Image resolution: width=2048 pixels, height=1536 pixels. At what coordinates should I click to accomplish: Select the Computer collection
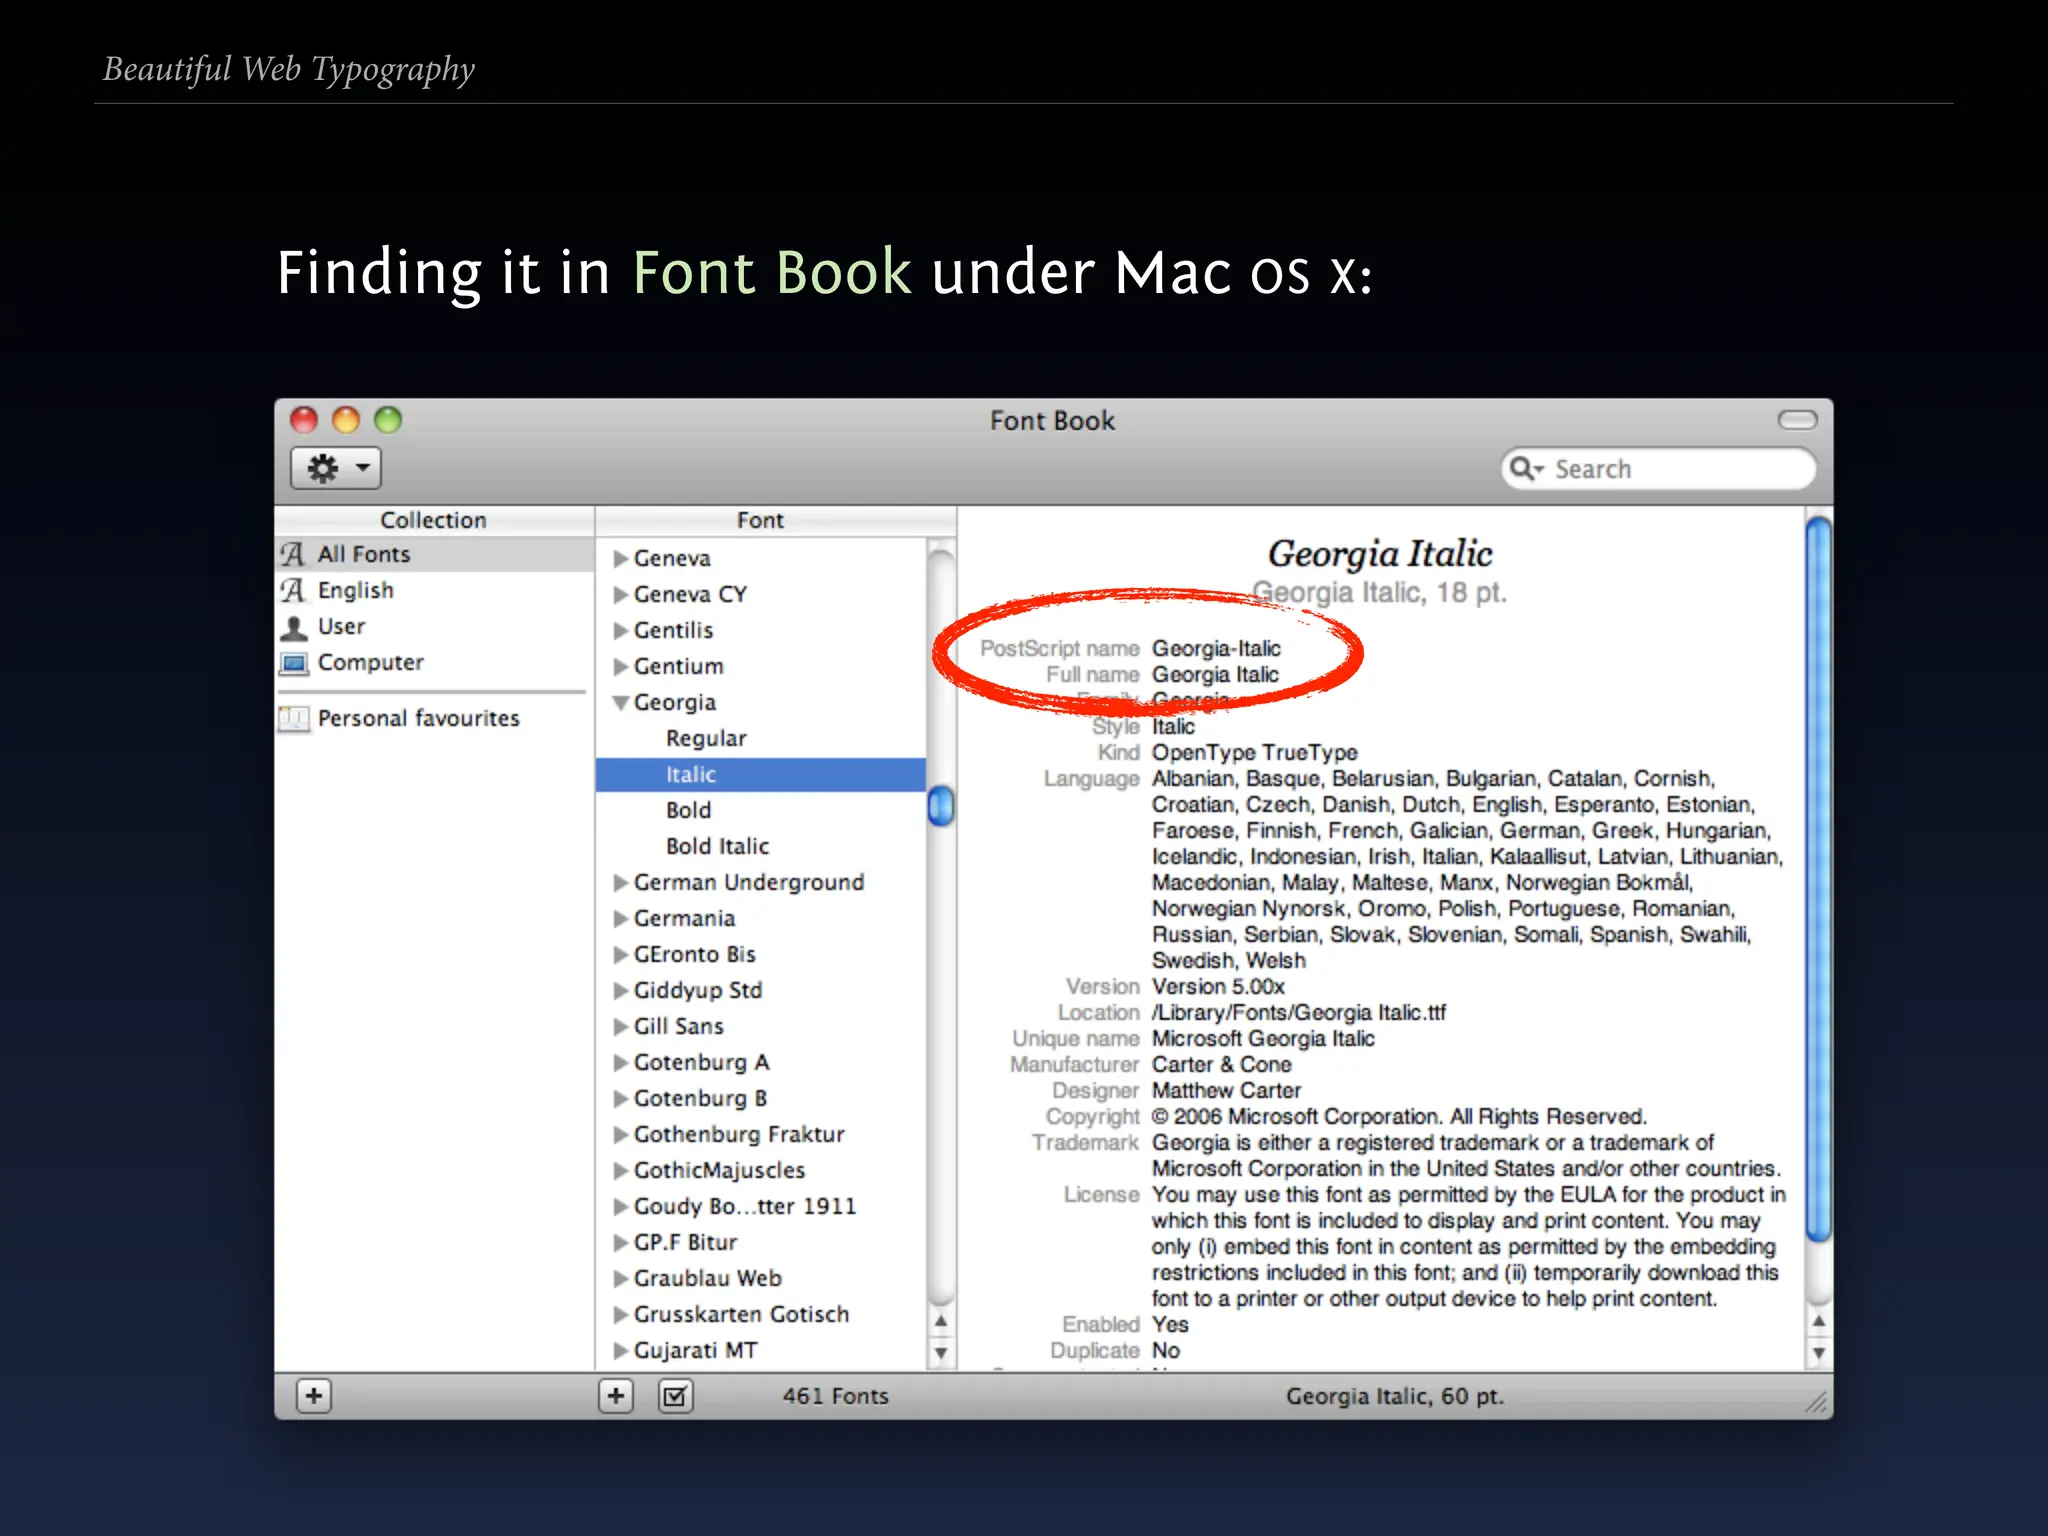point(434,662)
